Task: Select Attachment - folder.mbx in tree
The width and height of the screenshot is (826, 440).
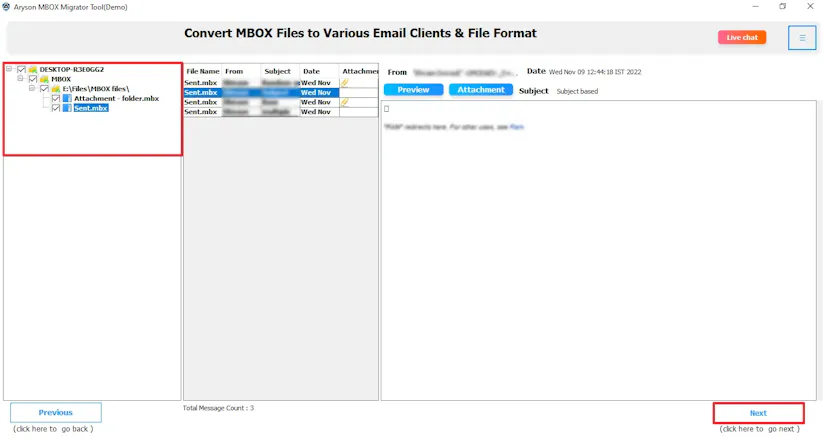Action: [x=116, y=99]
